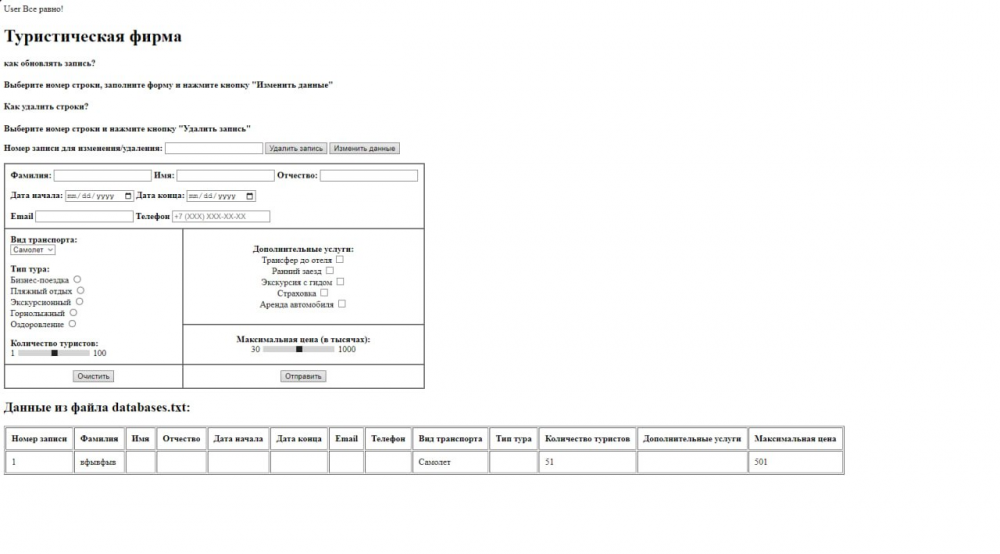Tick the Экскурсия с гидом checkbox

(340, 281)
